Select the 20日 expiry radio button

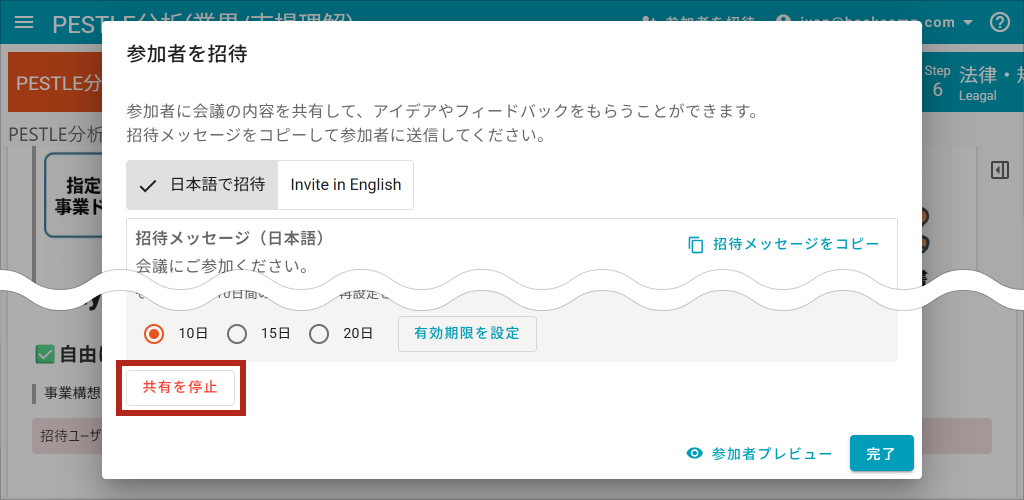[x=319, y=334]
